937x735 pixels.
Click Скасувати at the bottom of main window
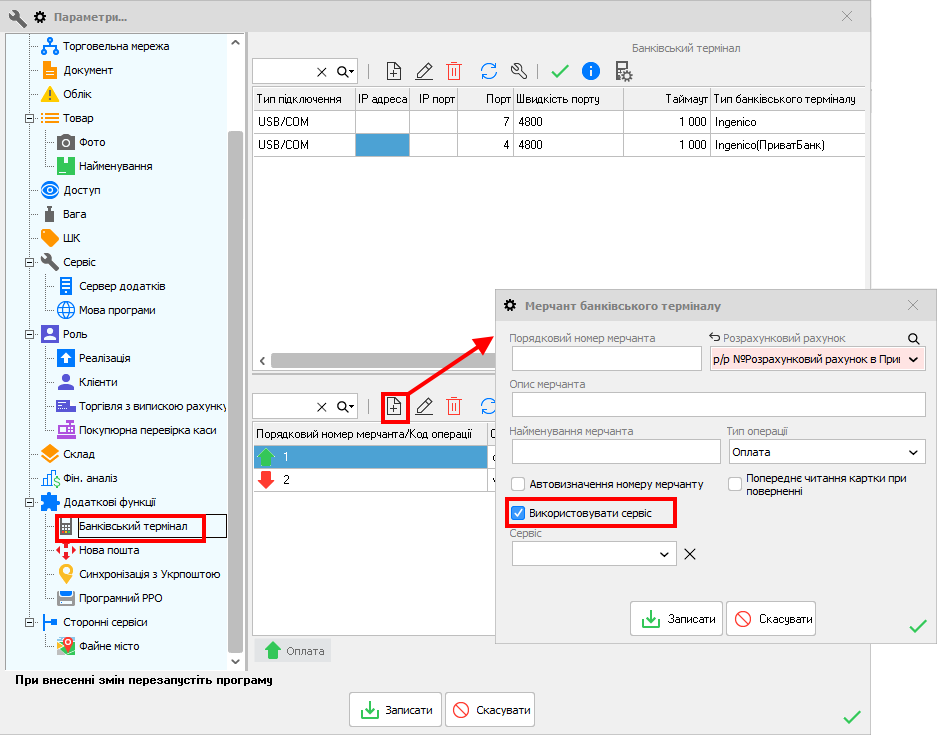(489, 710)
